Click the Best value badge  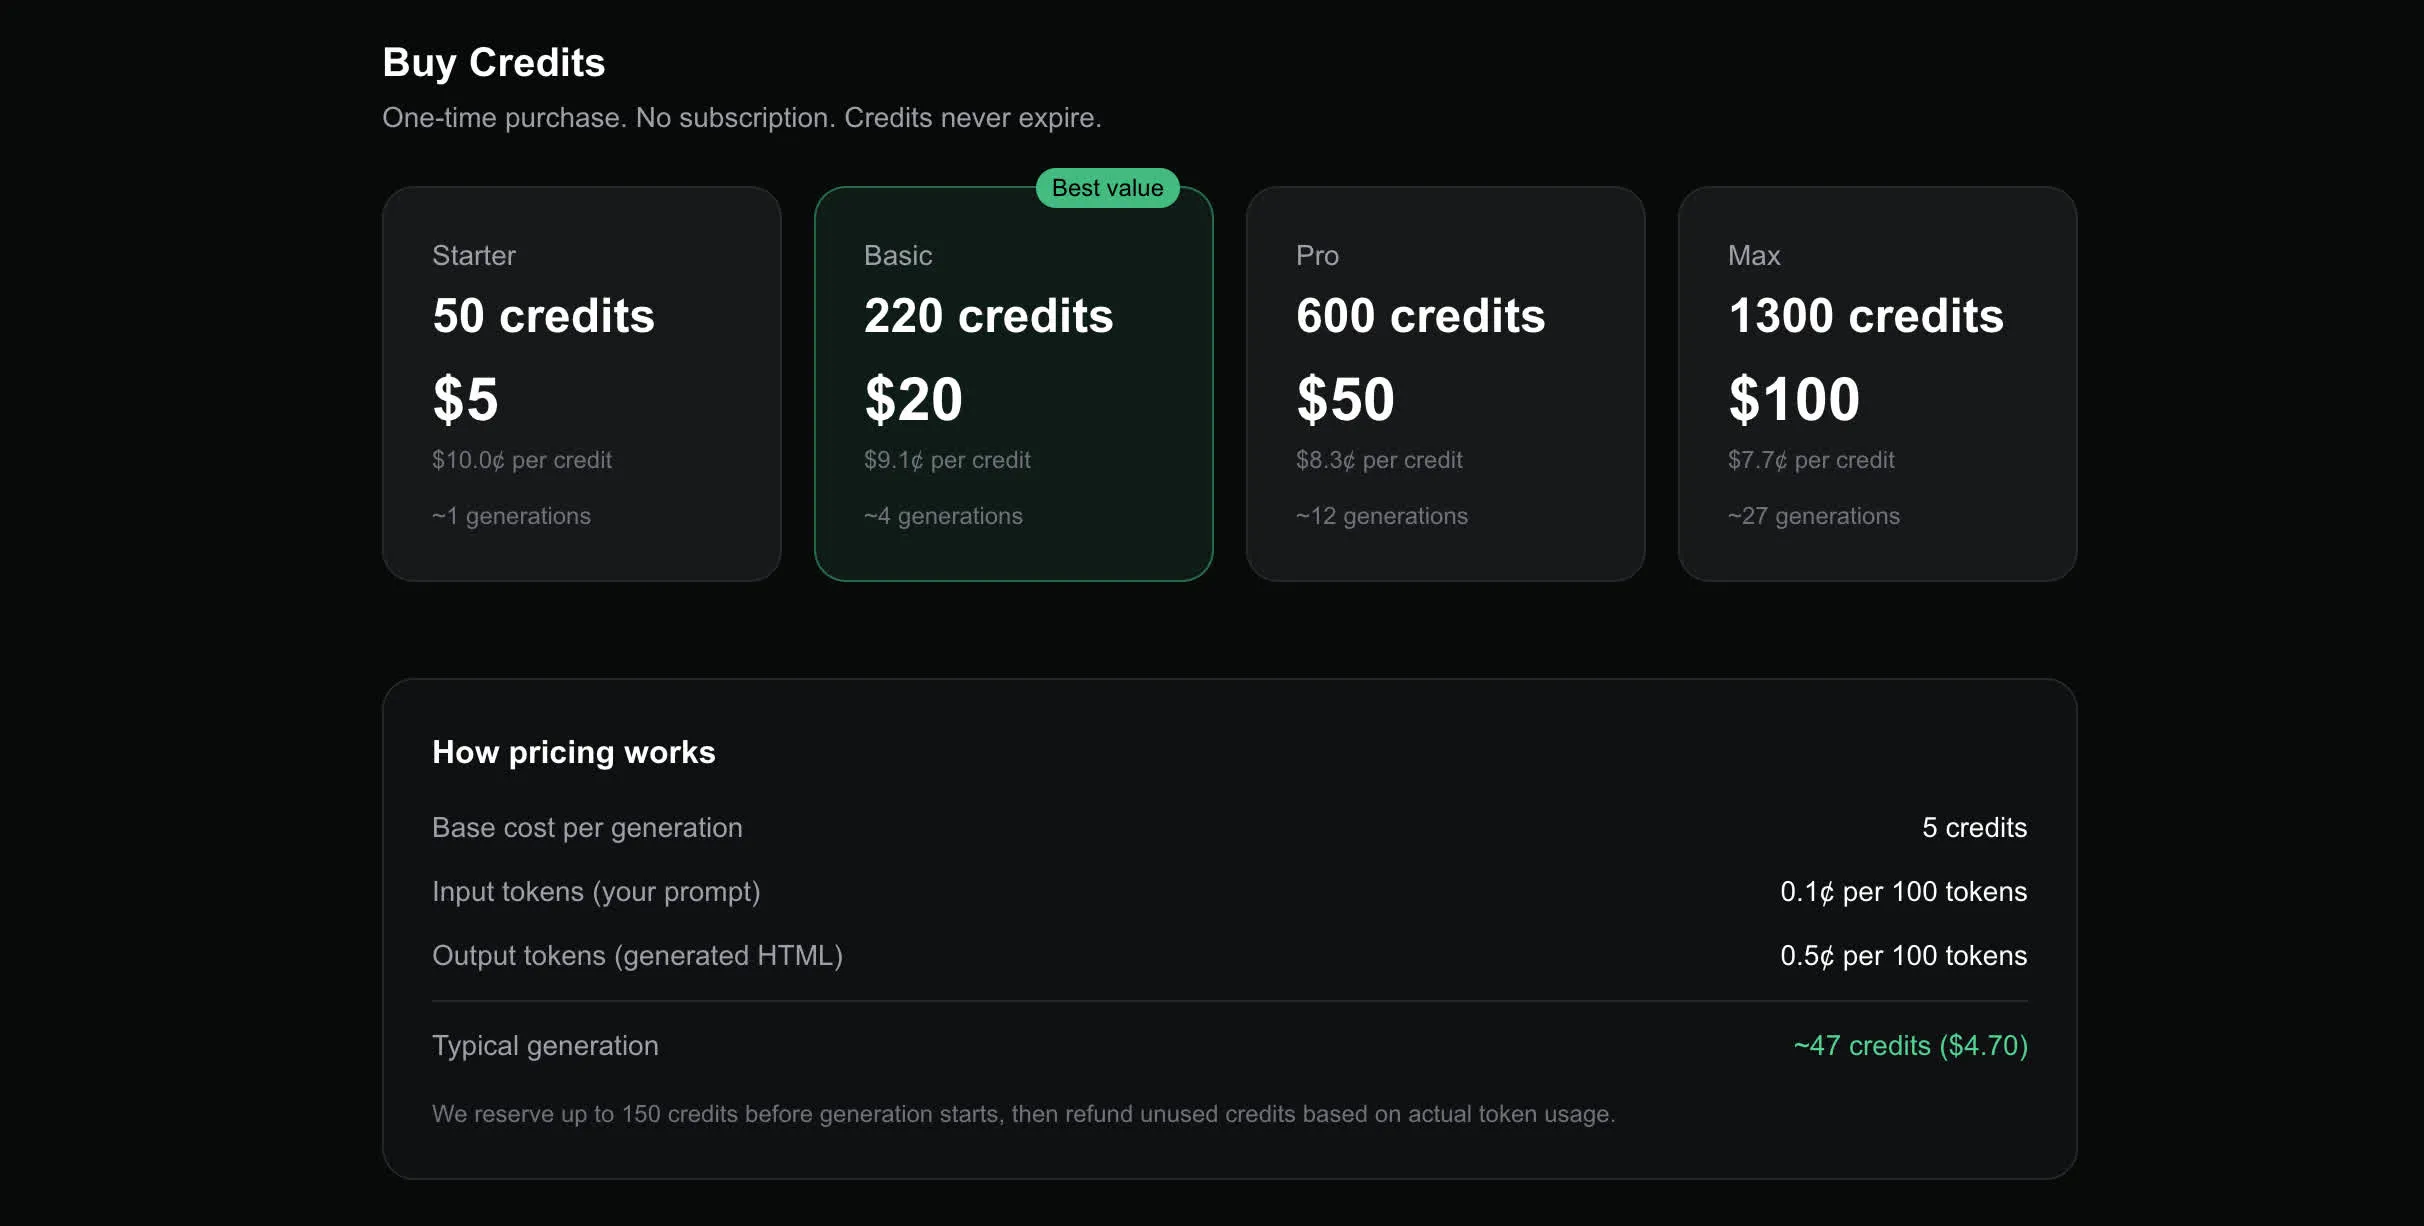[1106, 187]
